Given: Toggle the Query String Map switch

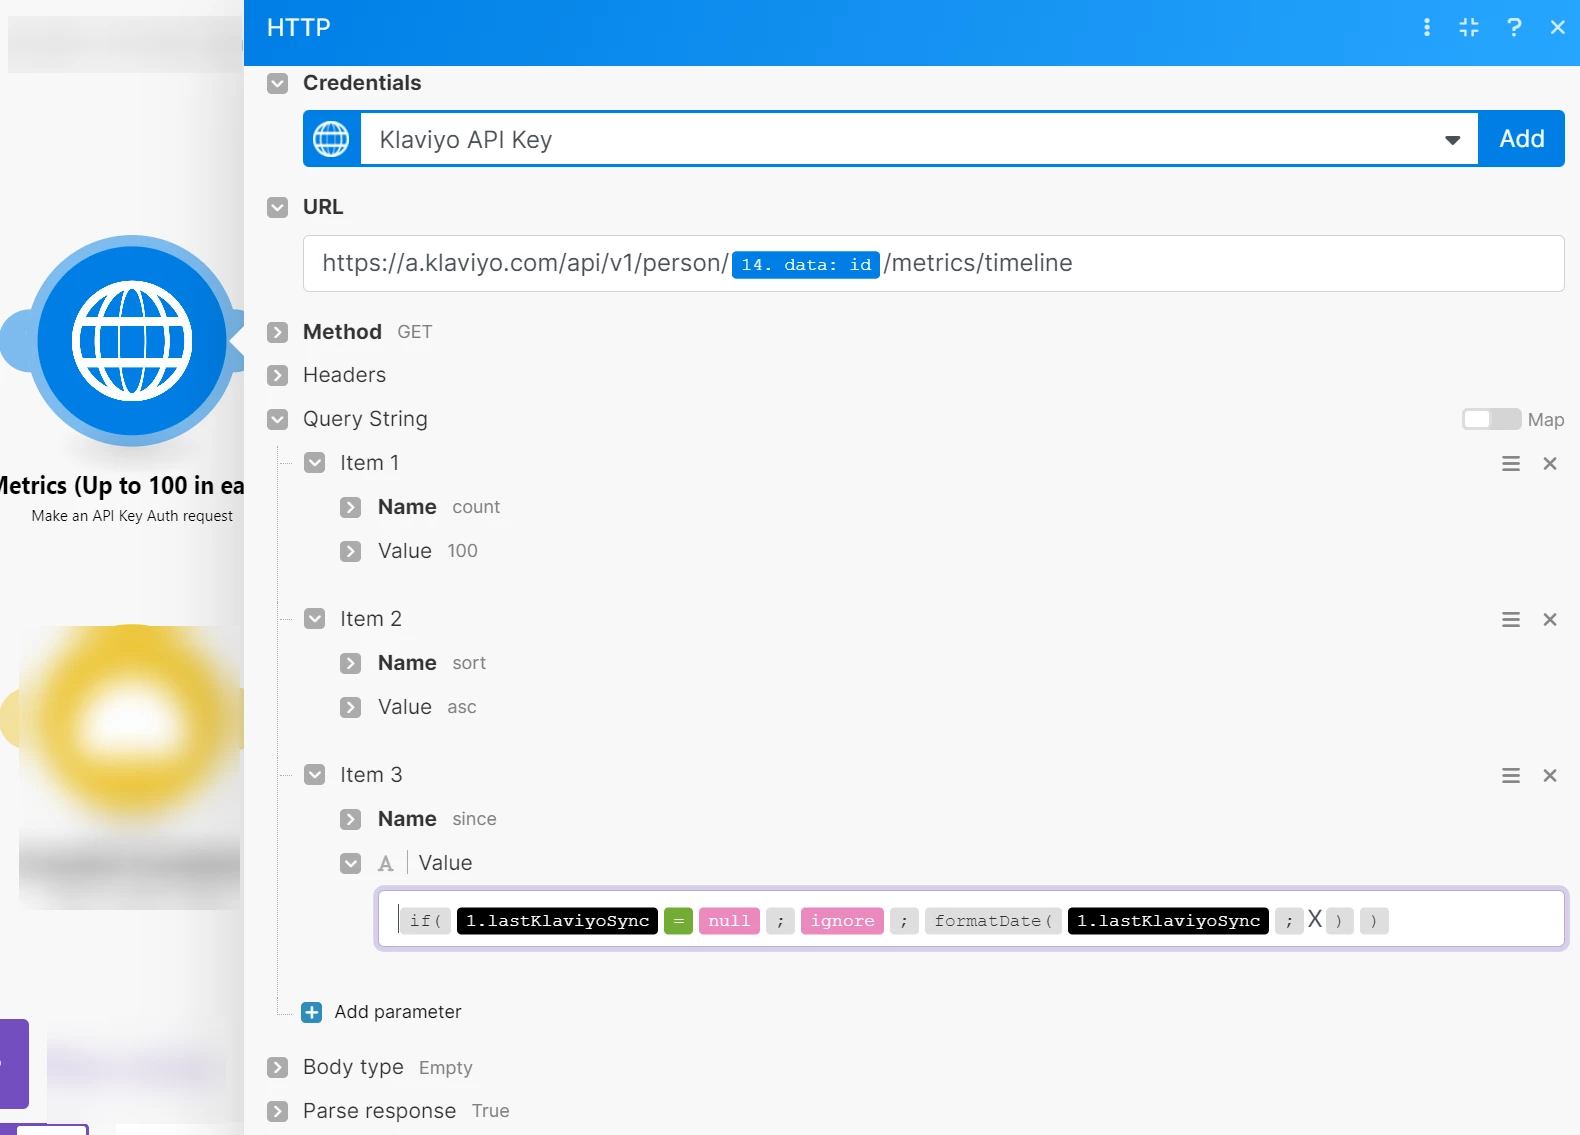Looking at the screenshot, I should coord(1491,419).
